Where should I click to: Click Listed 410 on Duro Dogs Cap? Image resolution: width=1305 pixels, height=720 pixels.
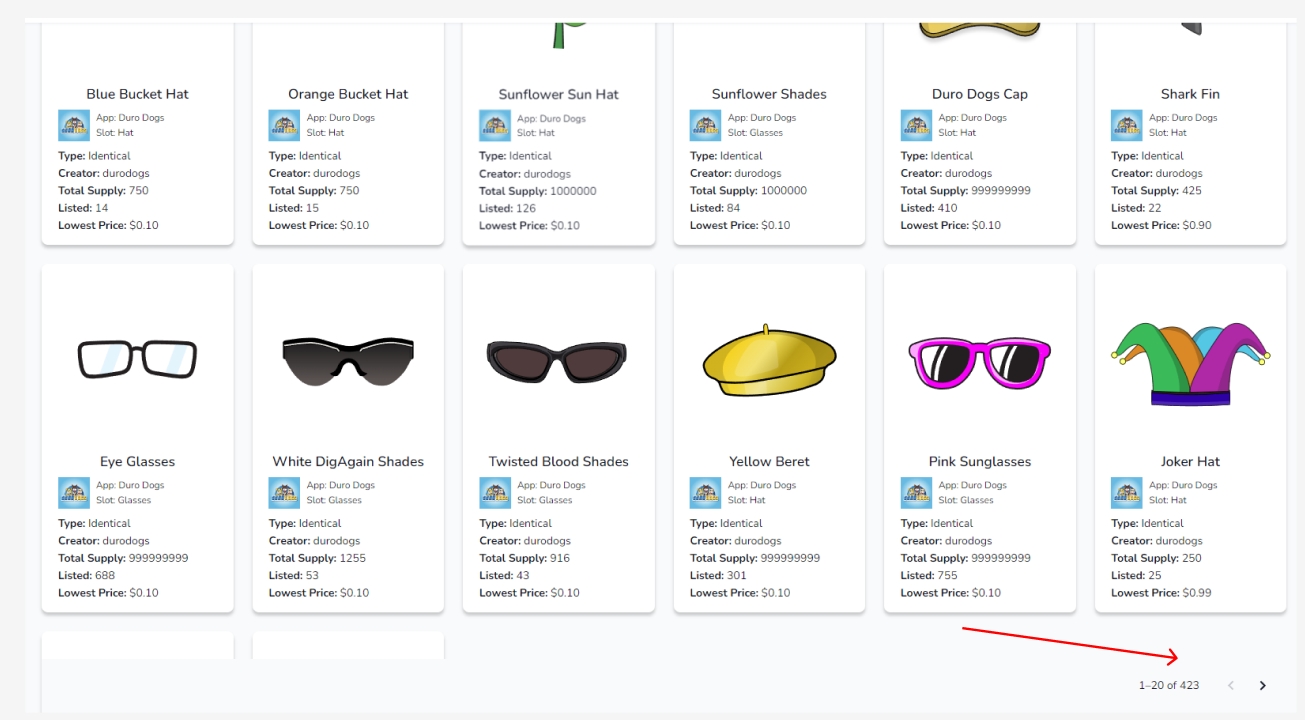[929, 208]
